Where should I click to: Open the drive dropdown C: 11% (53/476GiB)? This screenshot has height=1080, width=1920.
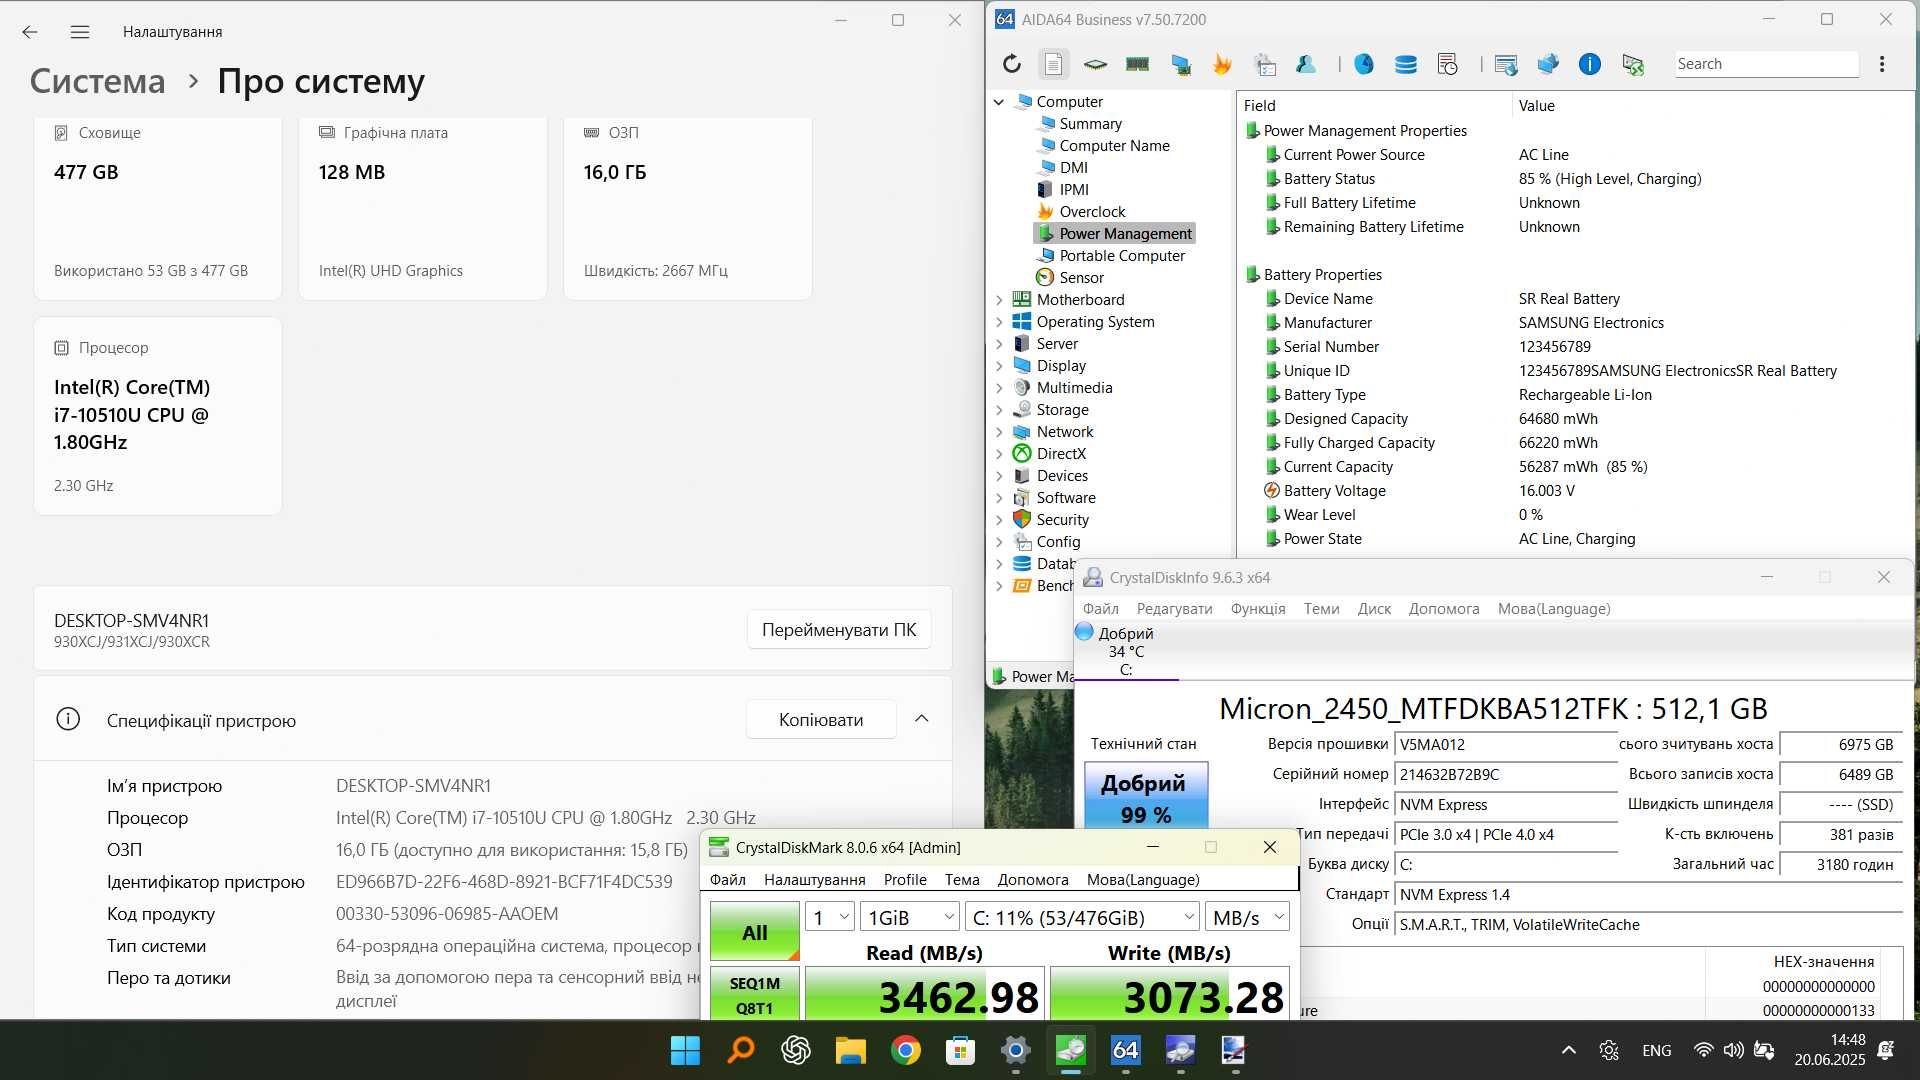tap(1083, 917)
